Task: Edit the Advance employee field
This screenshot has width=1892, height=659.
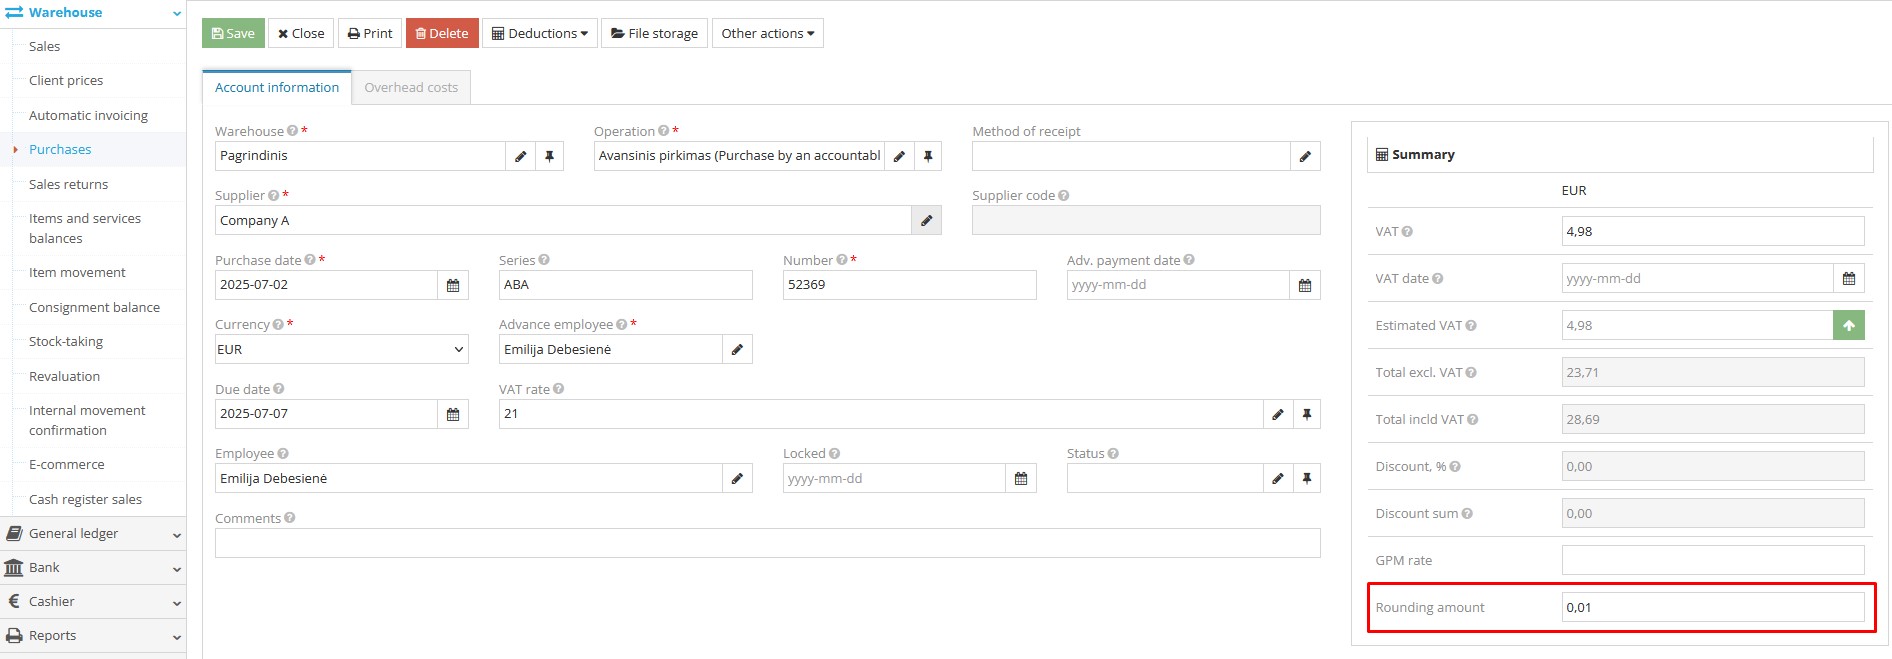Action: [737, 350]
